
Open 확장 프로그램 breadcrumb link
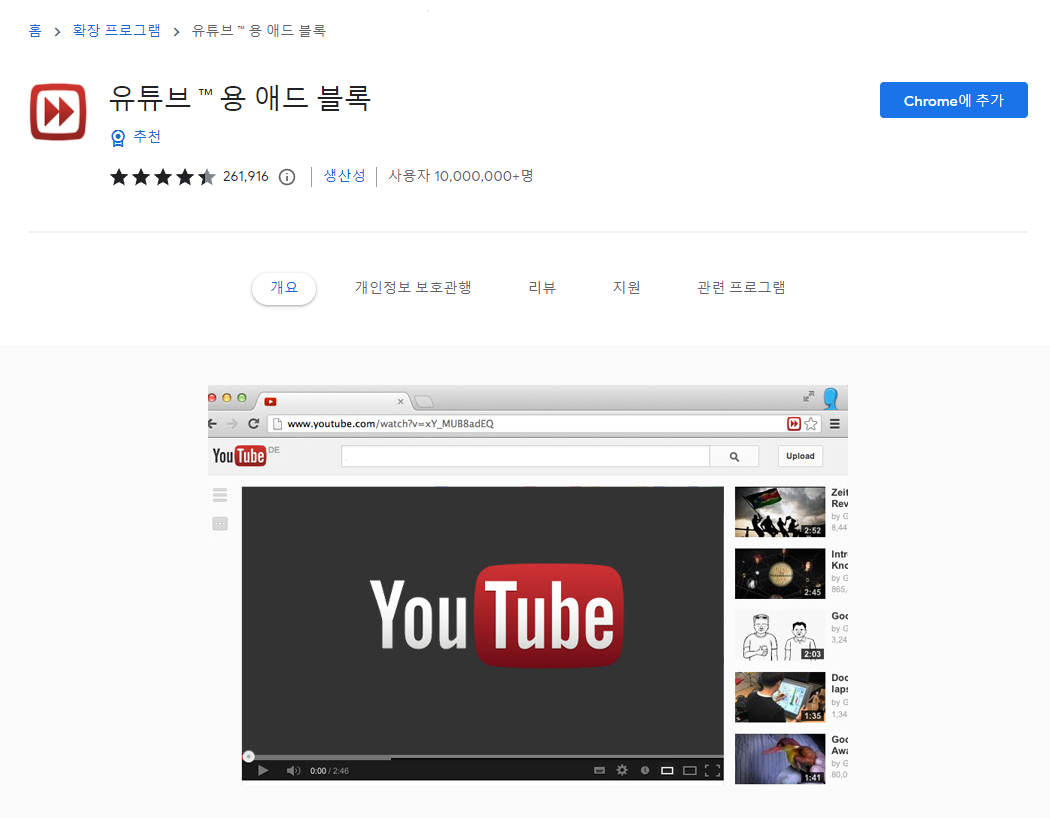117,31
